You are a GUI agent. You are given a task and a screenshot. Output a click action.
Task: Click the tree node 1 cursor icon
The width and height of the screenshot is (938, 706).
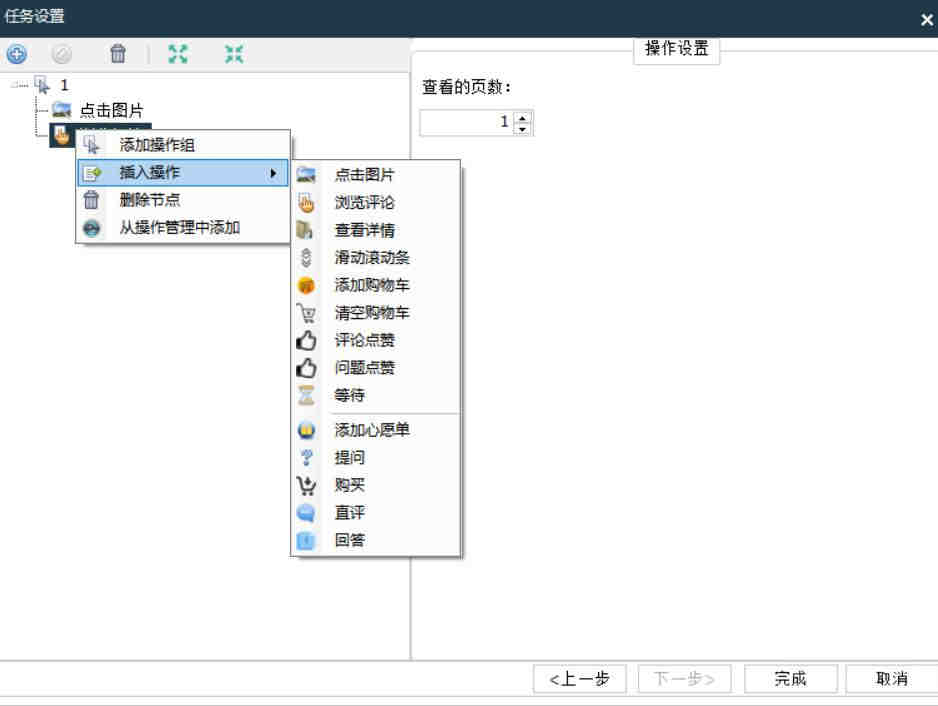click(42, 85)
